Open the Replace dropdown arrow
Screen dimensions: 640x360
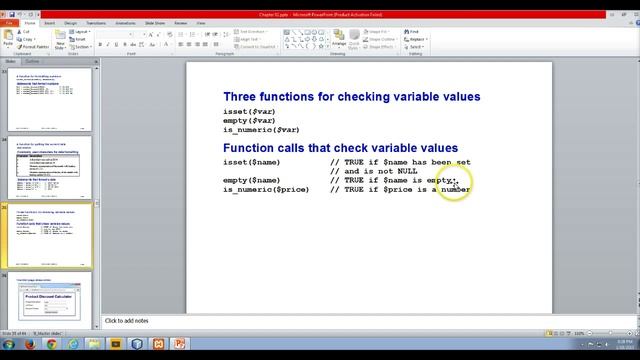tap(427, 39)
